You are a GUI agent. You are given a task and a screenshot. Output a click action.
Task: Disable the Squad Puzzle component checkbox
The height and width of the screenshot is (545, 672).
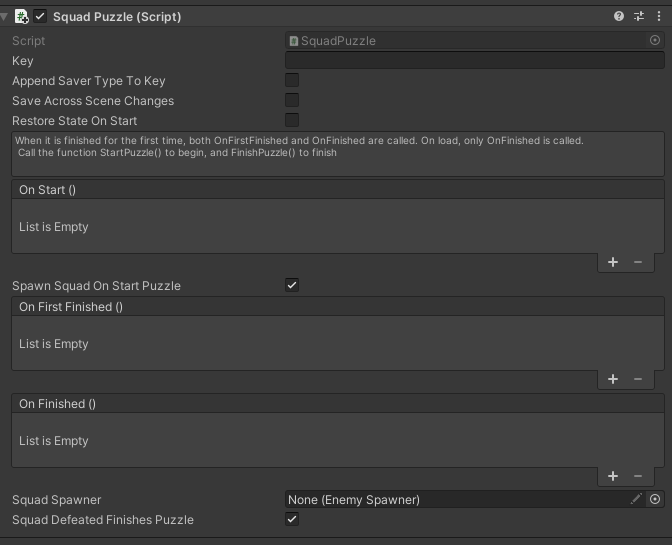point(40,17)
